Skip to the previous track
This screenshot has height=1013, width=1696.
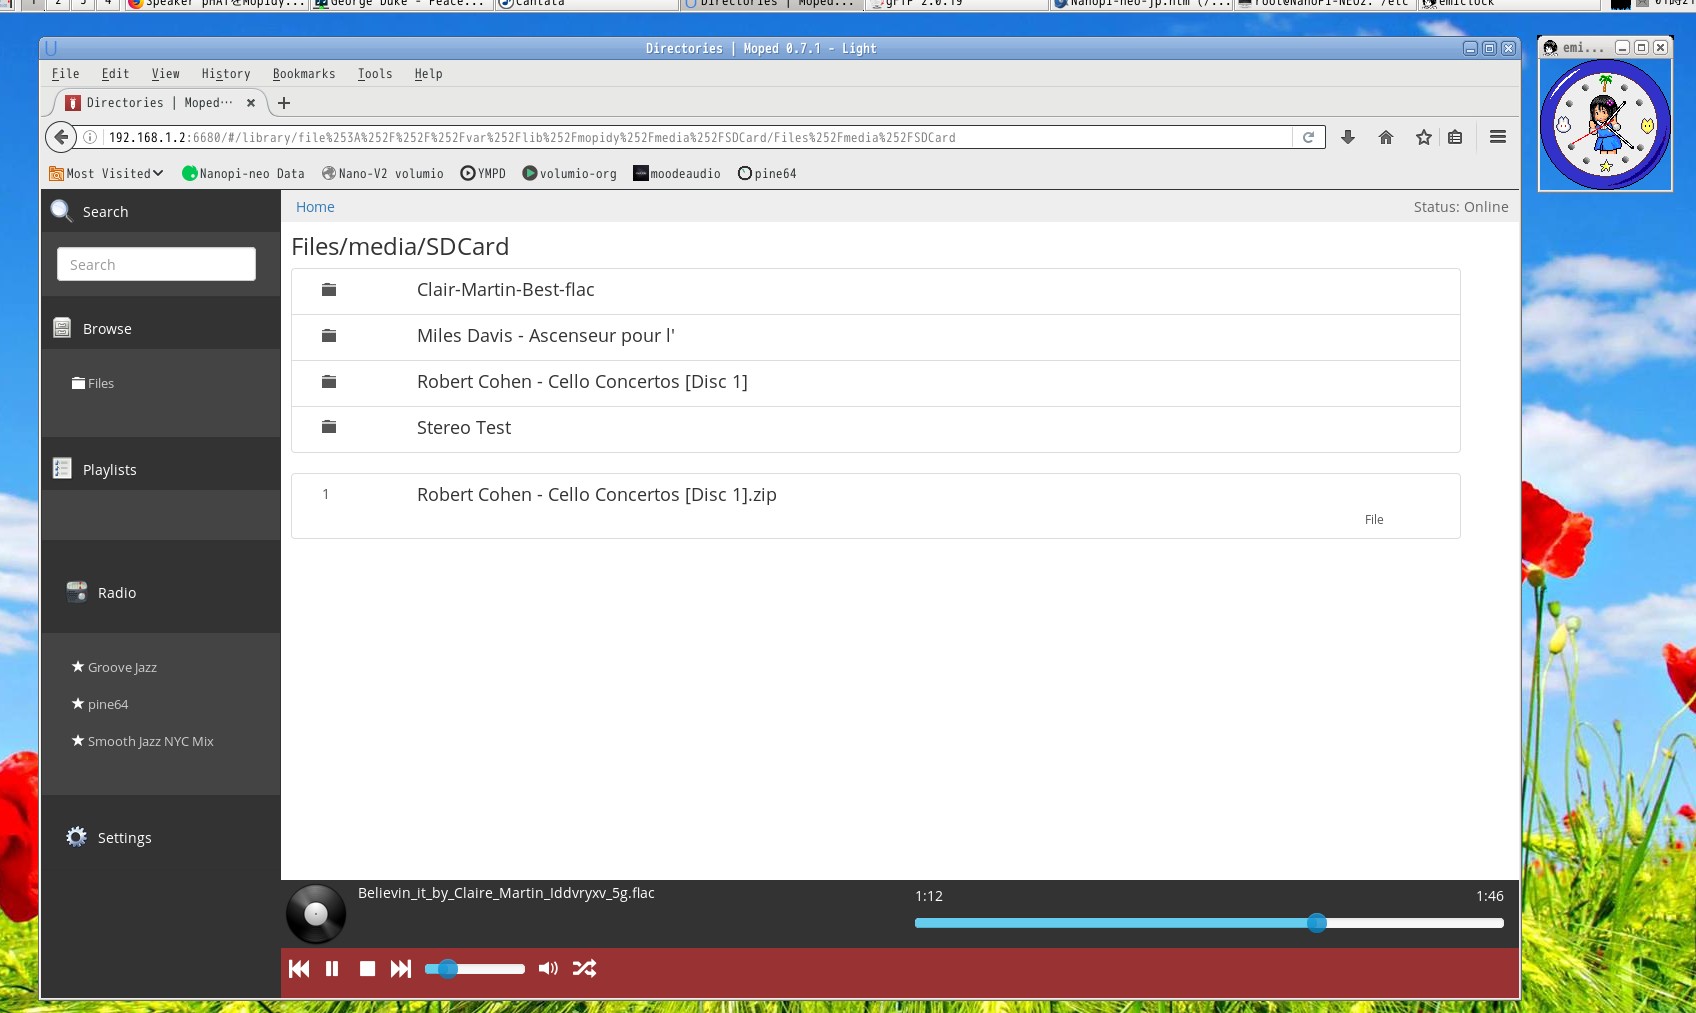(298, 968)
